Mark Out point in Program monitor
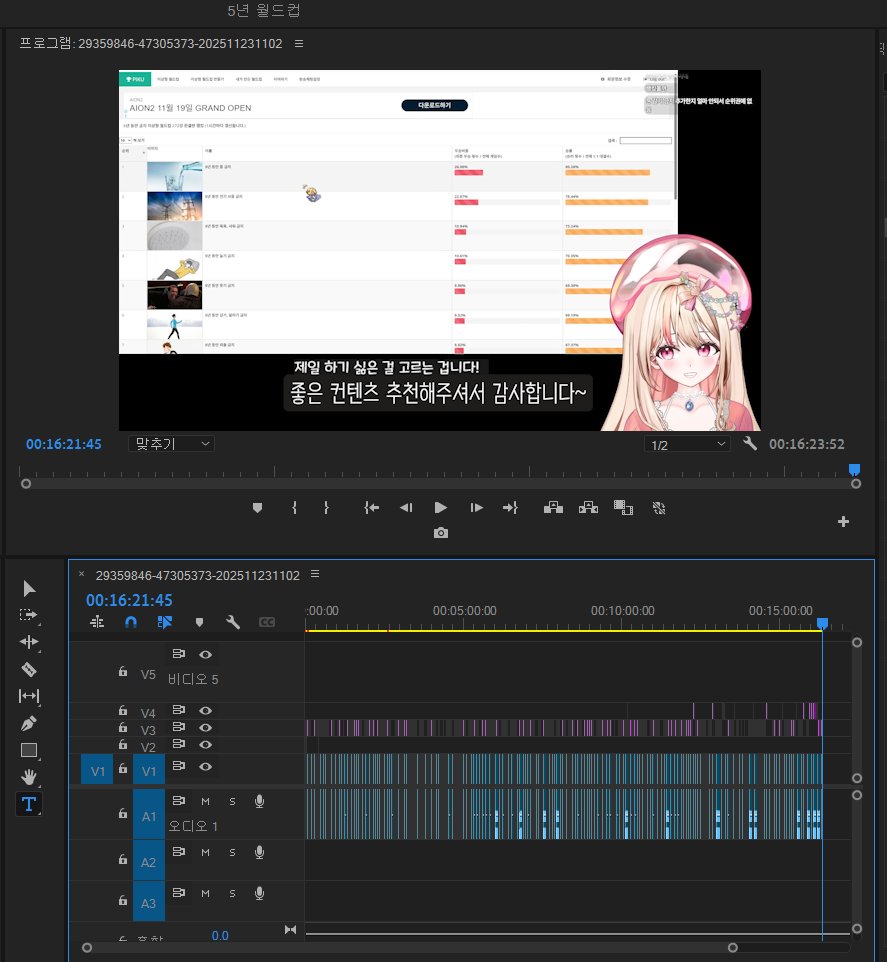This screenshot has width=887, height=962. [326, 507]
